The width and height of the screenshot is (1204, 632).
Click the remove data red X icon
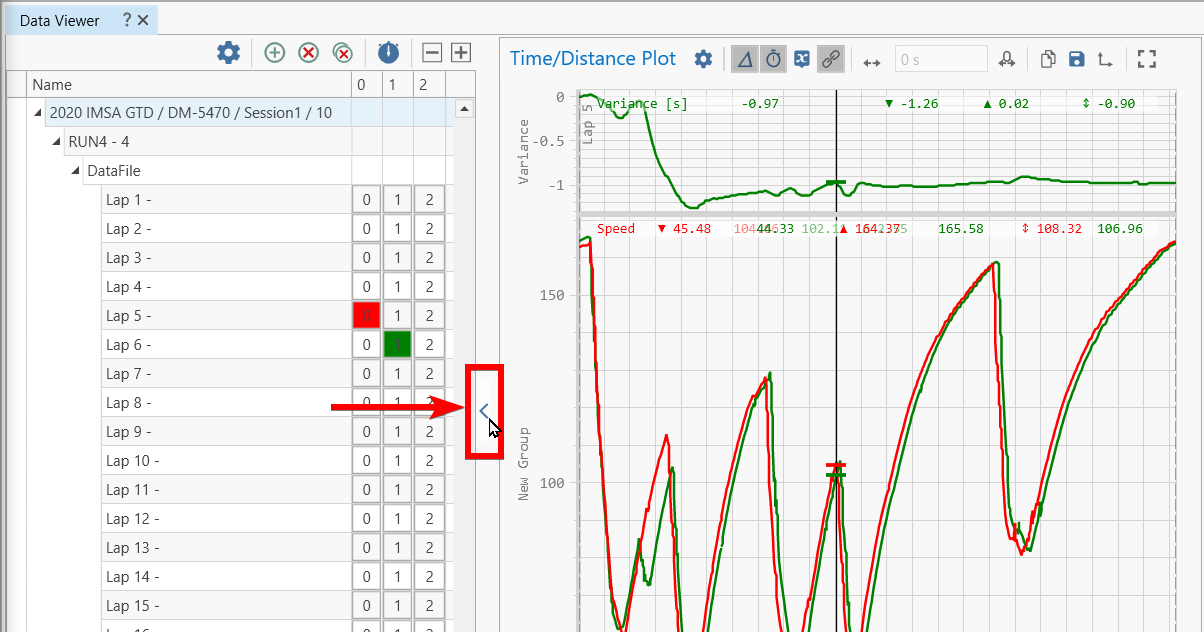click(309, 52)
